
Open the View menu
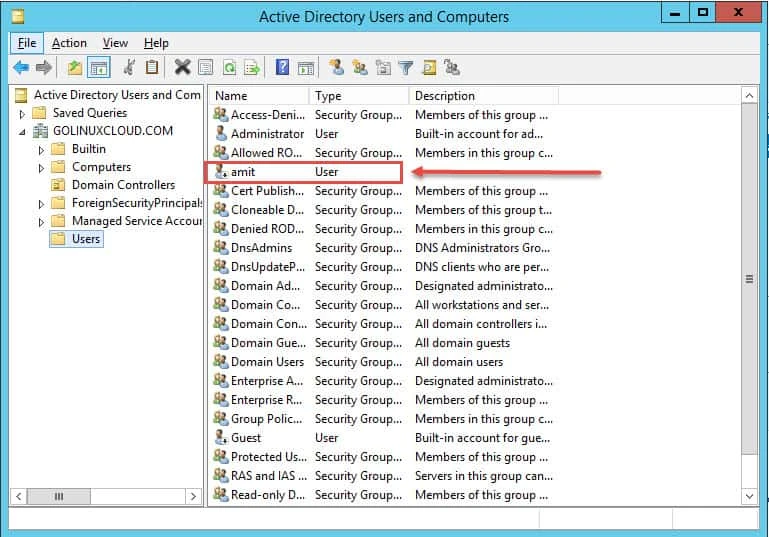(x=115, y=43)
